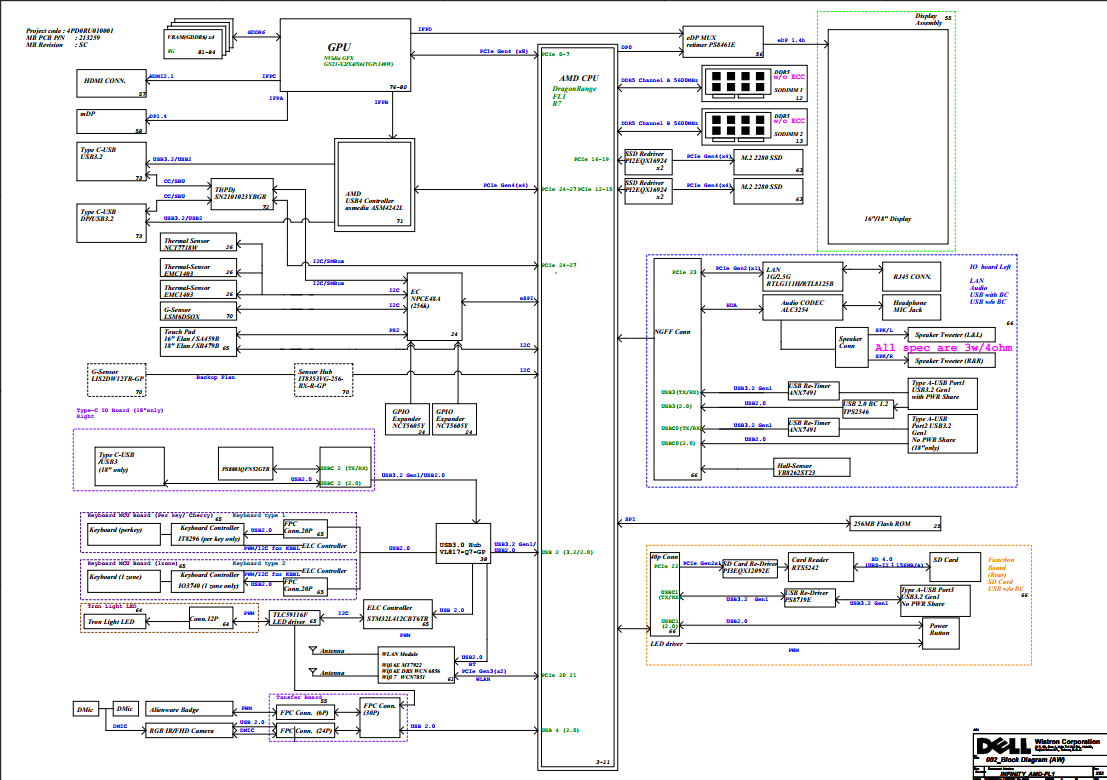Click the G-Sensor LIS2DW12TR-GP dashed block
Image resolution: width=1107 pixels, height=780 pixels.
(117, 380)
